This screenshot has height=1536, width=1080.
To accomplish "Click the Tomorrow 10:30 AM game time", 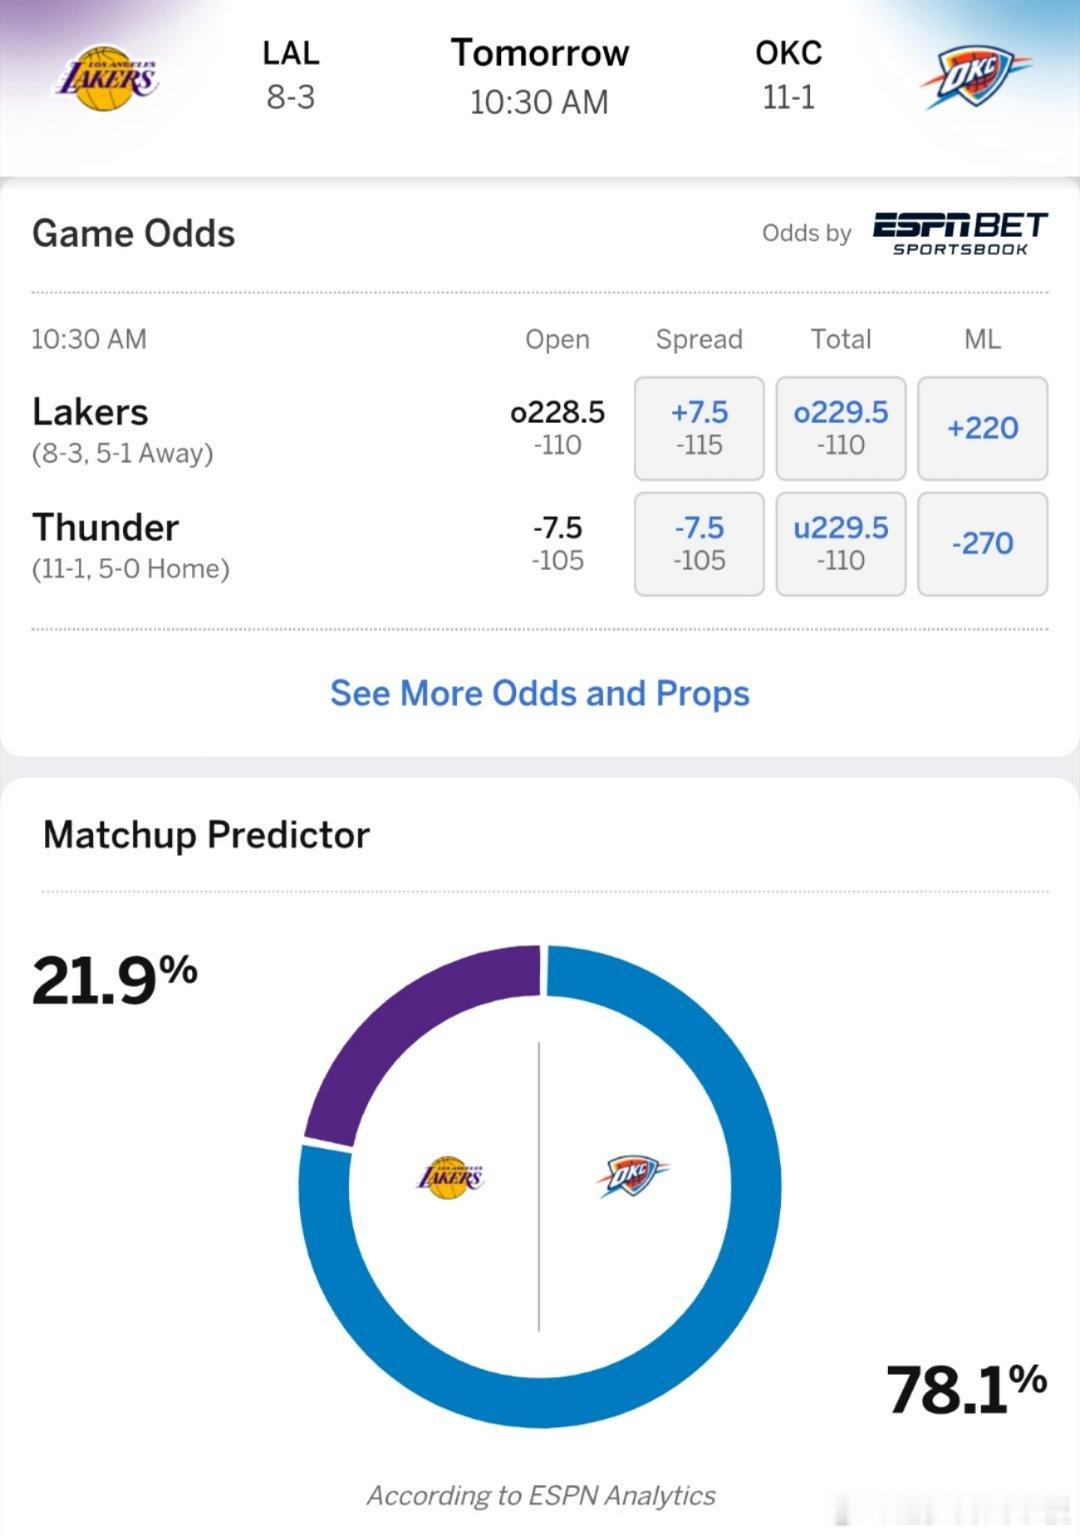I will 540,74.
